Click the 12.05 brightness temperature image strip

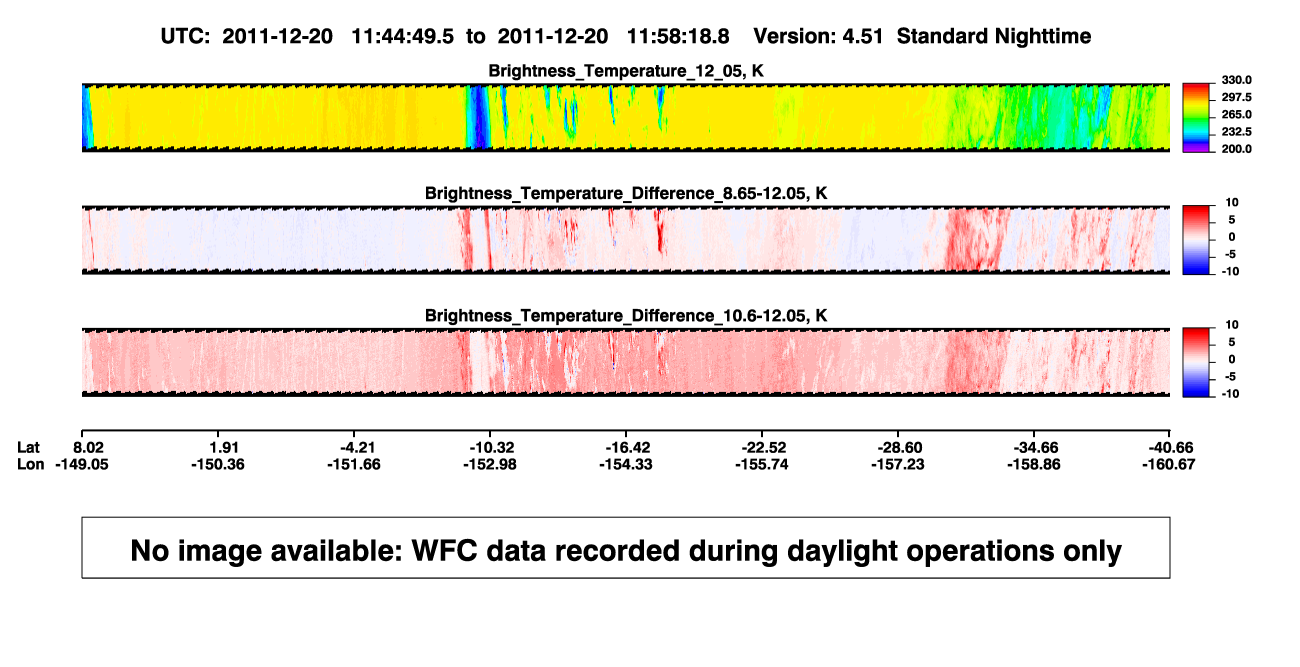[626, 117]
